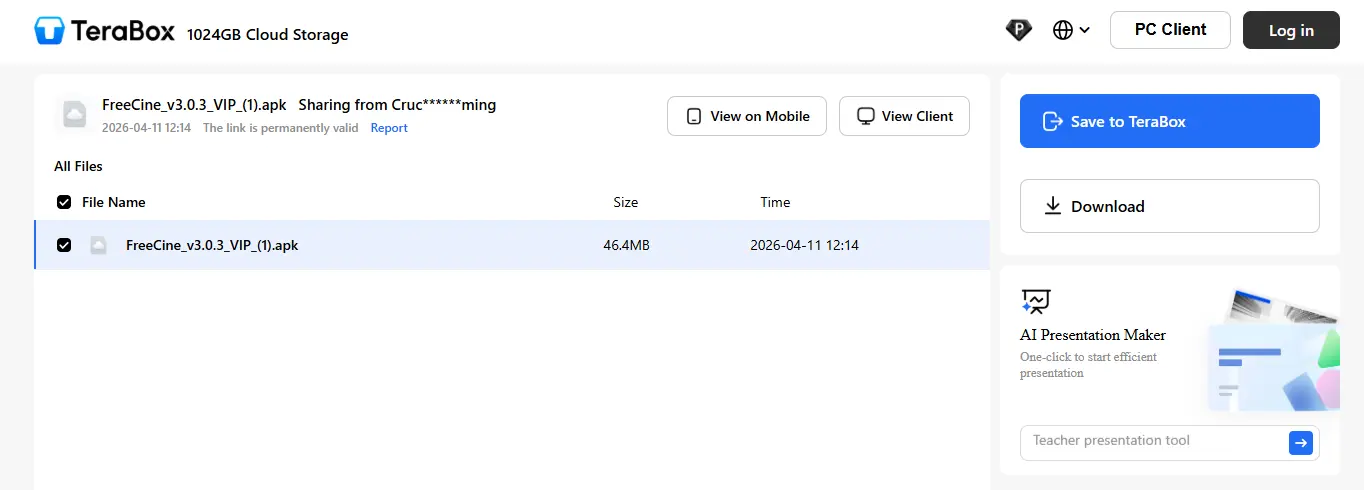Viewport: 1364px width, 490px height.
Task: Click the AI Presentation Maker icon
Action: pos(1036,301)
